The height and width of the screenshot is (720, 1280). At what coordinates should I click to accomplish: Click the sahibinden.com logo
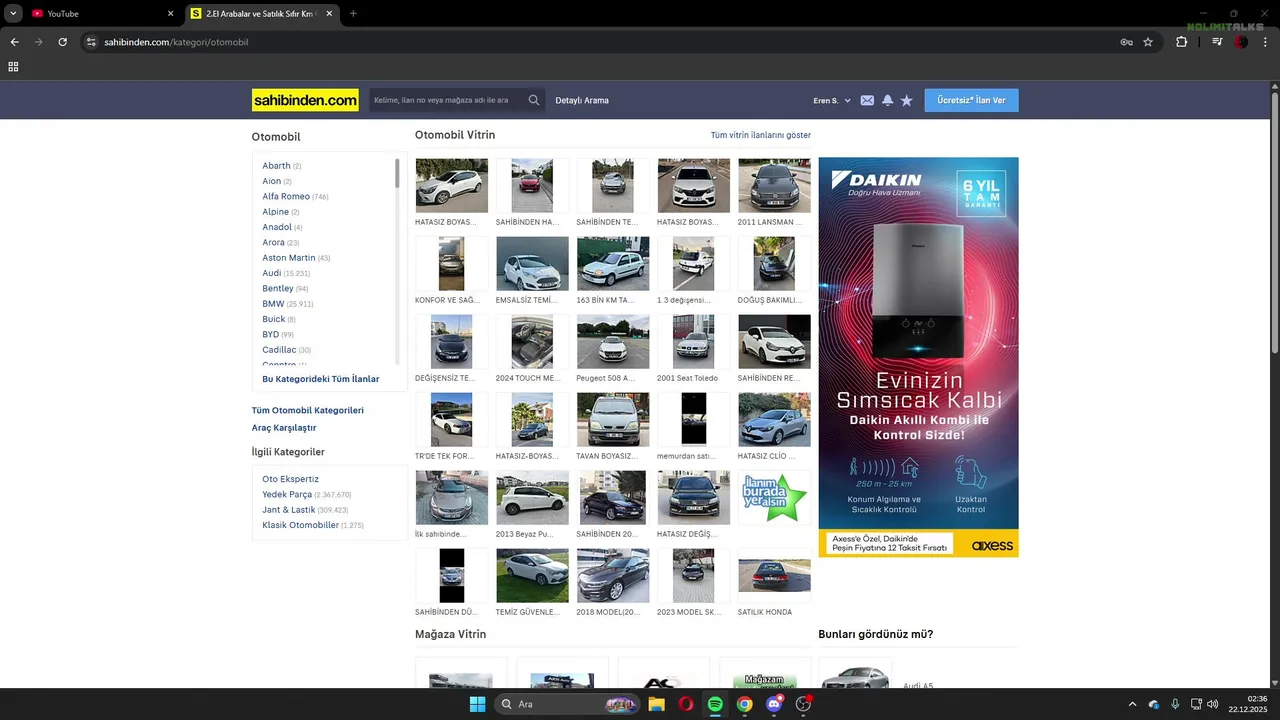point(305,100)
